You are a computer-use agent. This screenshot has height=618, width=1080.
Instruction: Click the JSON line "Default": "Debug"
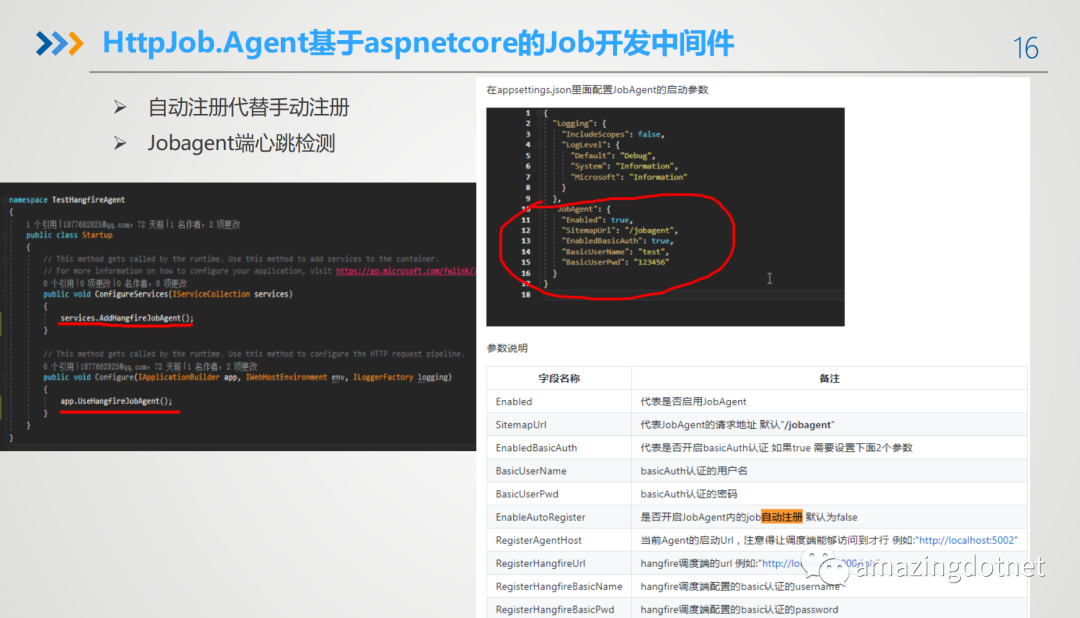click(612, 156)
